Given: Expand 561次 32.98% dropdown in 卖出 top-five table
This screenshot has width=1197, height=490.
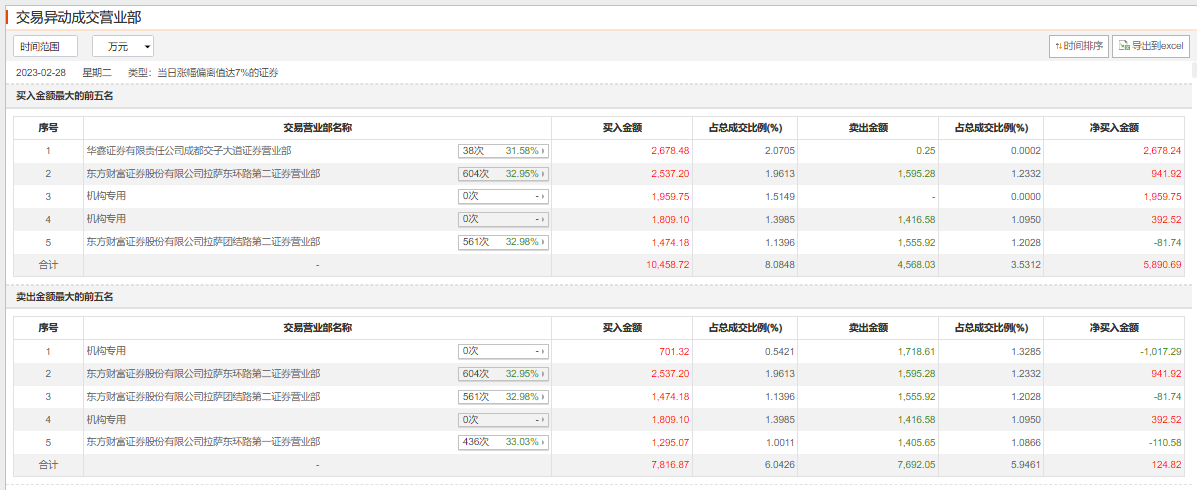Looking at the screenshot, I should [x=504, y=397].
